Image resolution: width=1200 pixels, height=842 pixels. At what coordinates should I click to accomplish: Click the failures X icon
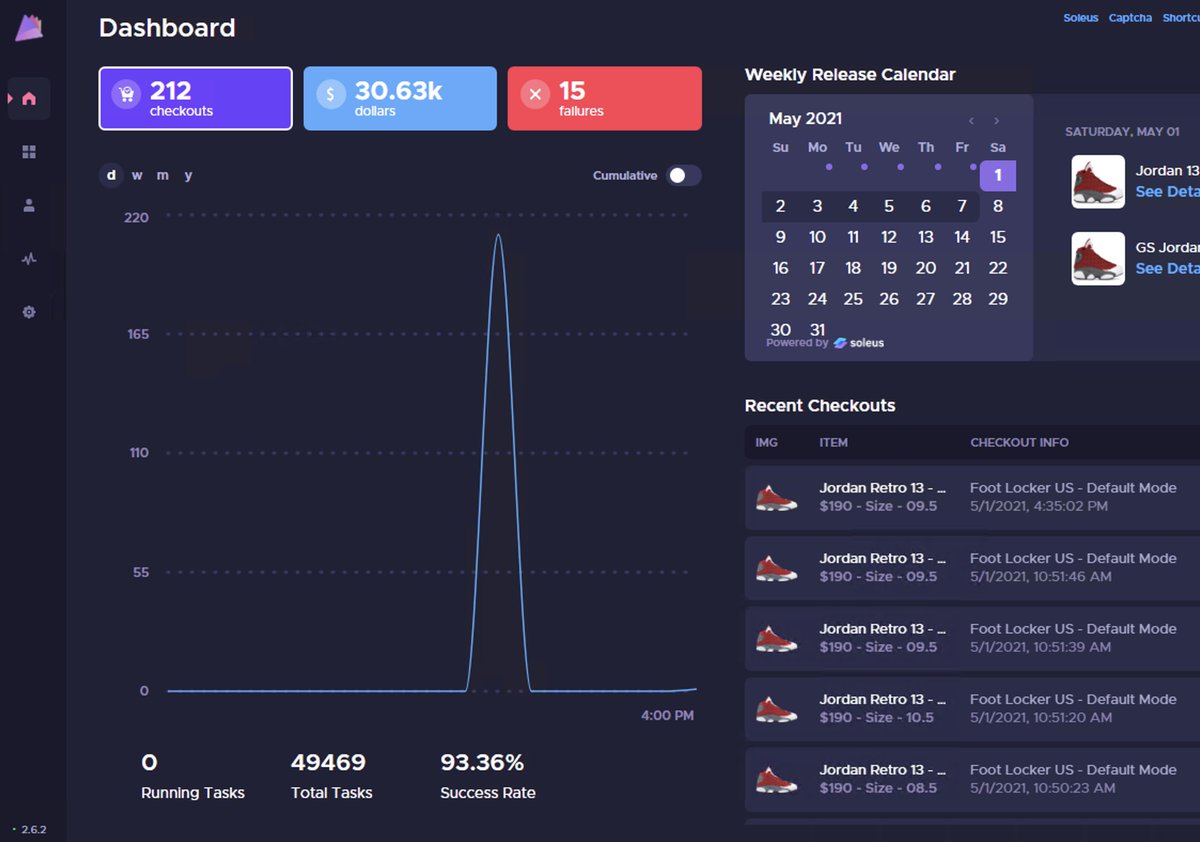(x=535, y=94)
